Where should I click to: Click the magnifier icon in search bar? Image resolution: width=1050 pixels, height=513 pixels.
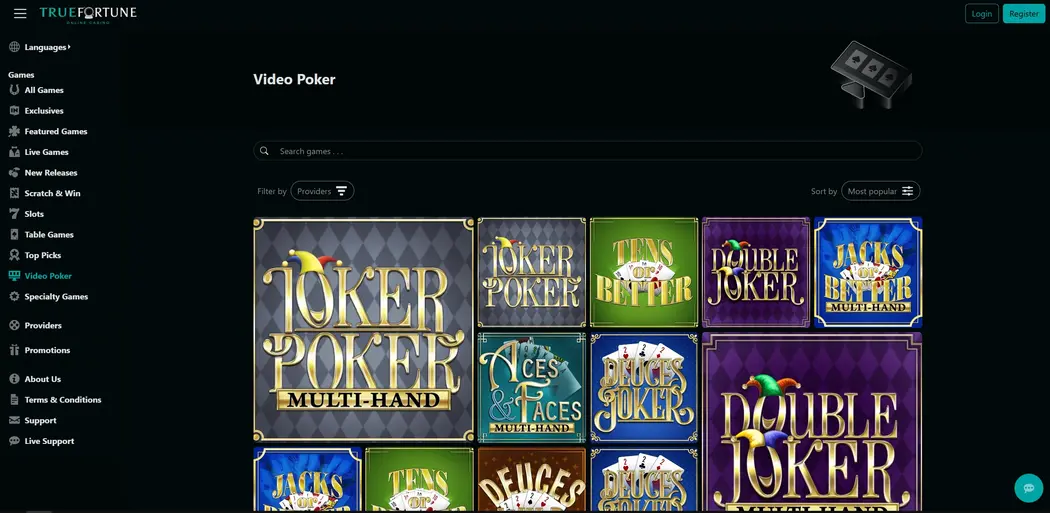(265, 151)
